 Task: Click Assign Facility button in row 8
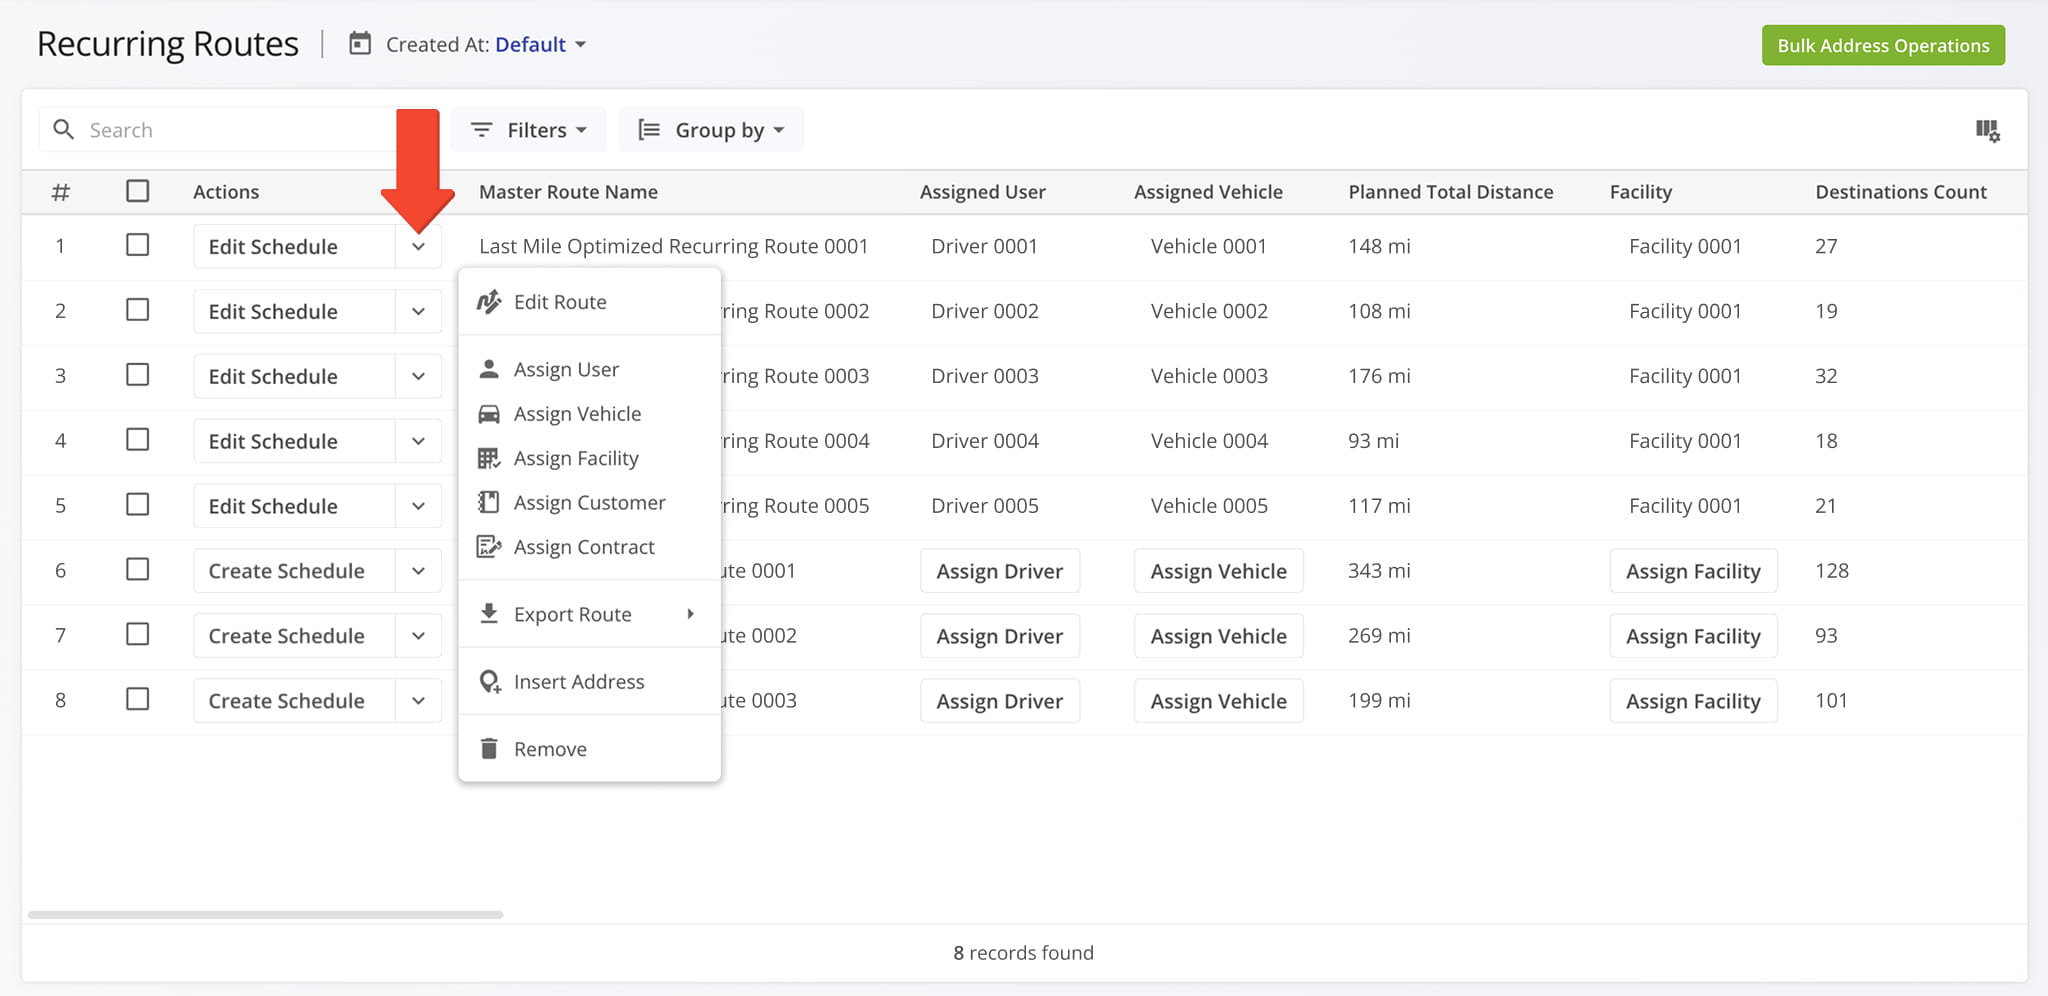click(1693, 701)
